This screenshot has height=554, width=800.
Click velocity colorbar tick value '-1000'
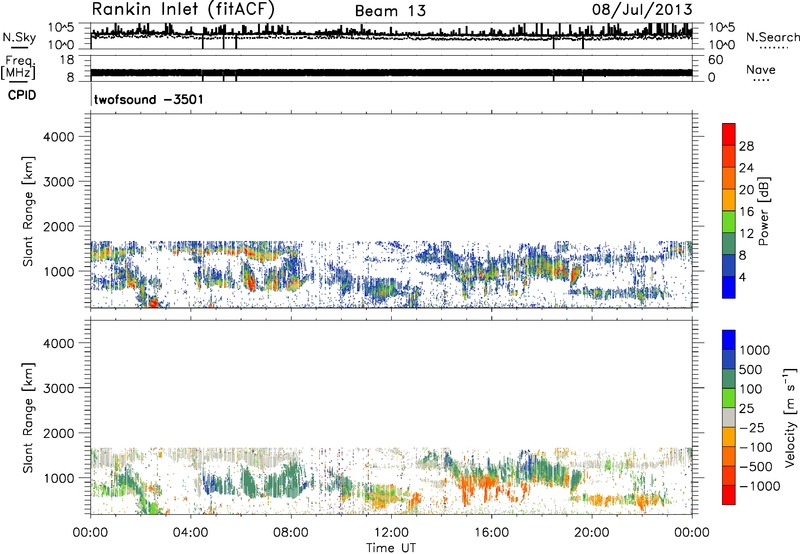coord(760,486)
